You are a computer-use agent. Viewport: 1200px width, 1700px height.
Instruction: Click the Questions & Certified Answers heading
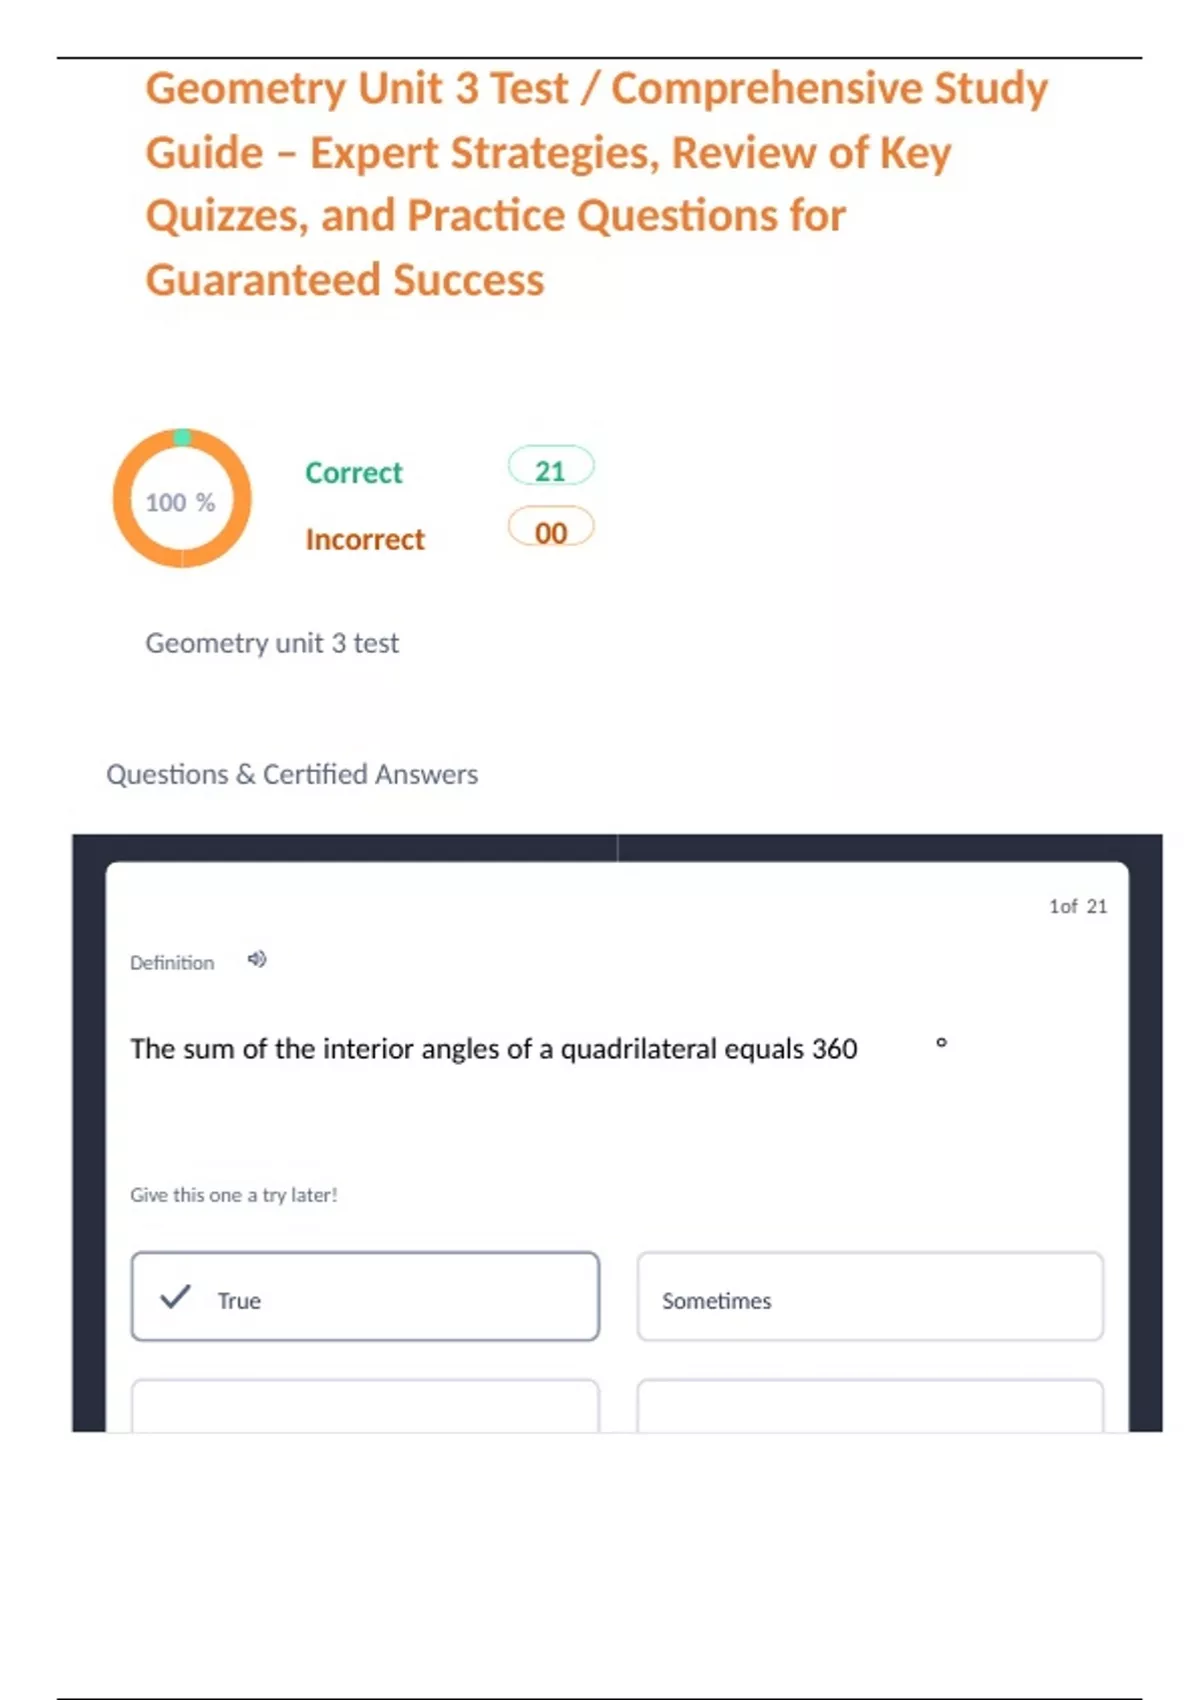(292, 774)
